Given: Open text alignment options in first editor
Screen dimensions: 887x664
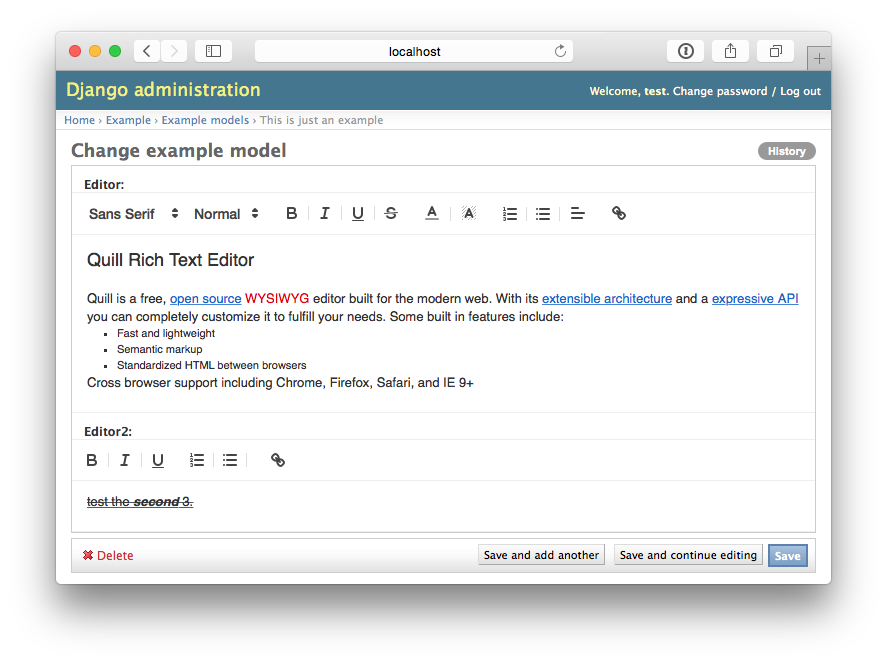Looking at the screenshot, I should pyautogui.click(x=578, y=213).
